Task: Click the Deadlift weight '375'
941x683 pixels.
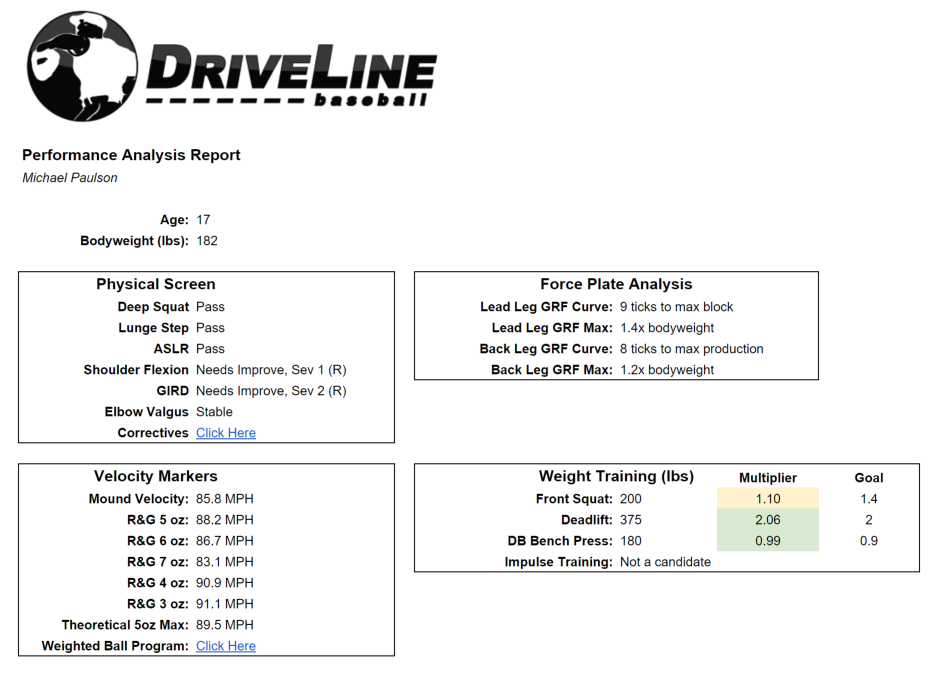Action: click(631, 520)
